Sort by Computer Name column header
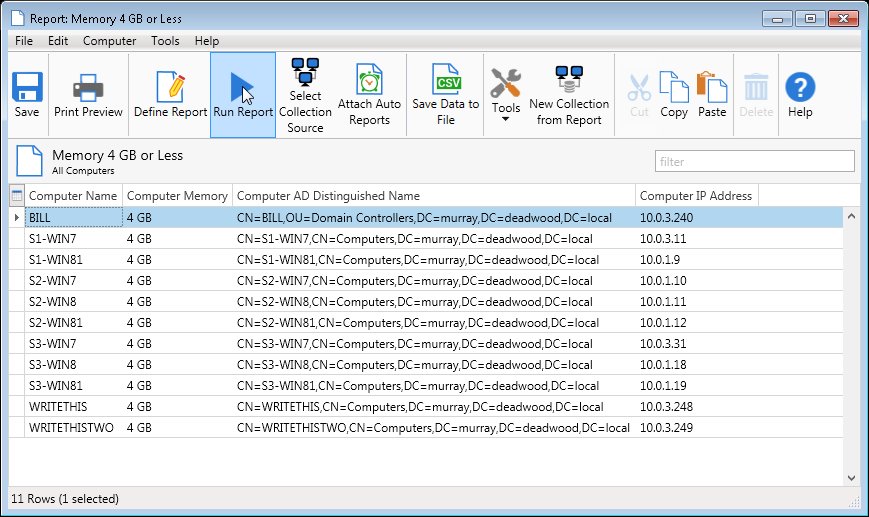 [x=73, y=196]
